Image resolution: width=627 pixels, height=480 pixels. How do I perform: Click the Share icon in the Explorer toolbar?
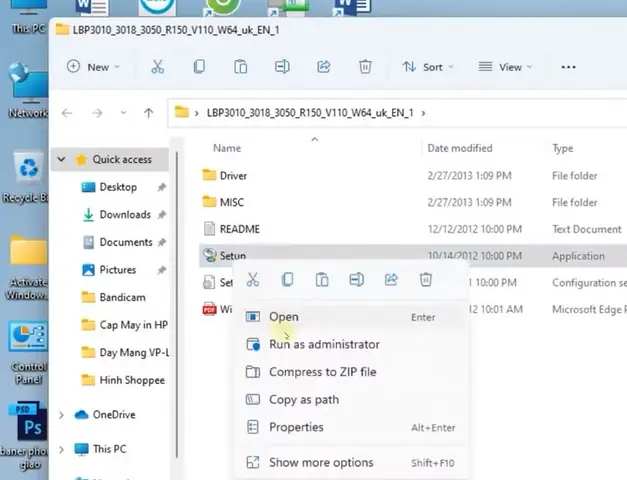click(323, 67)
